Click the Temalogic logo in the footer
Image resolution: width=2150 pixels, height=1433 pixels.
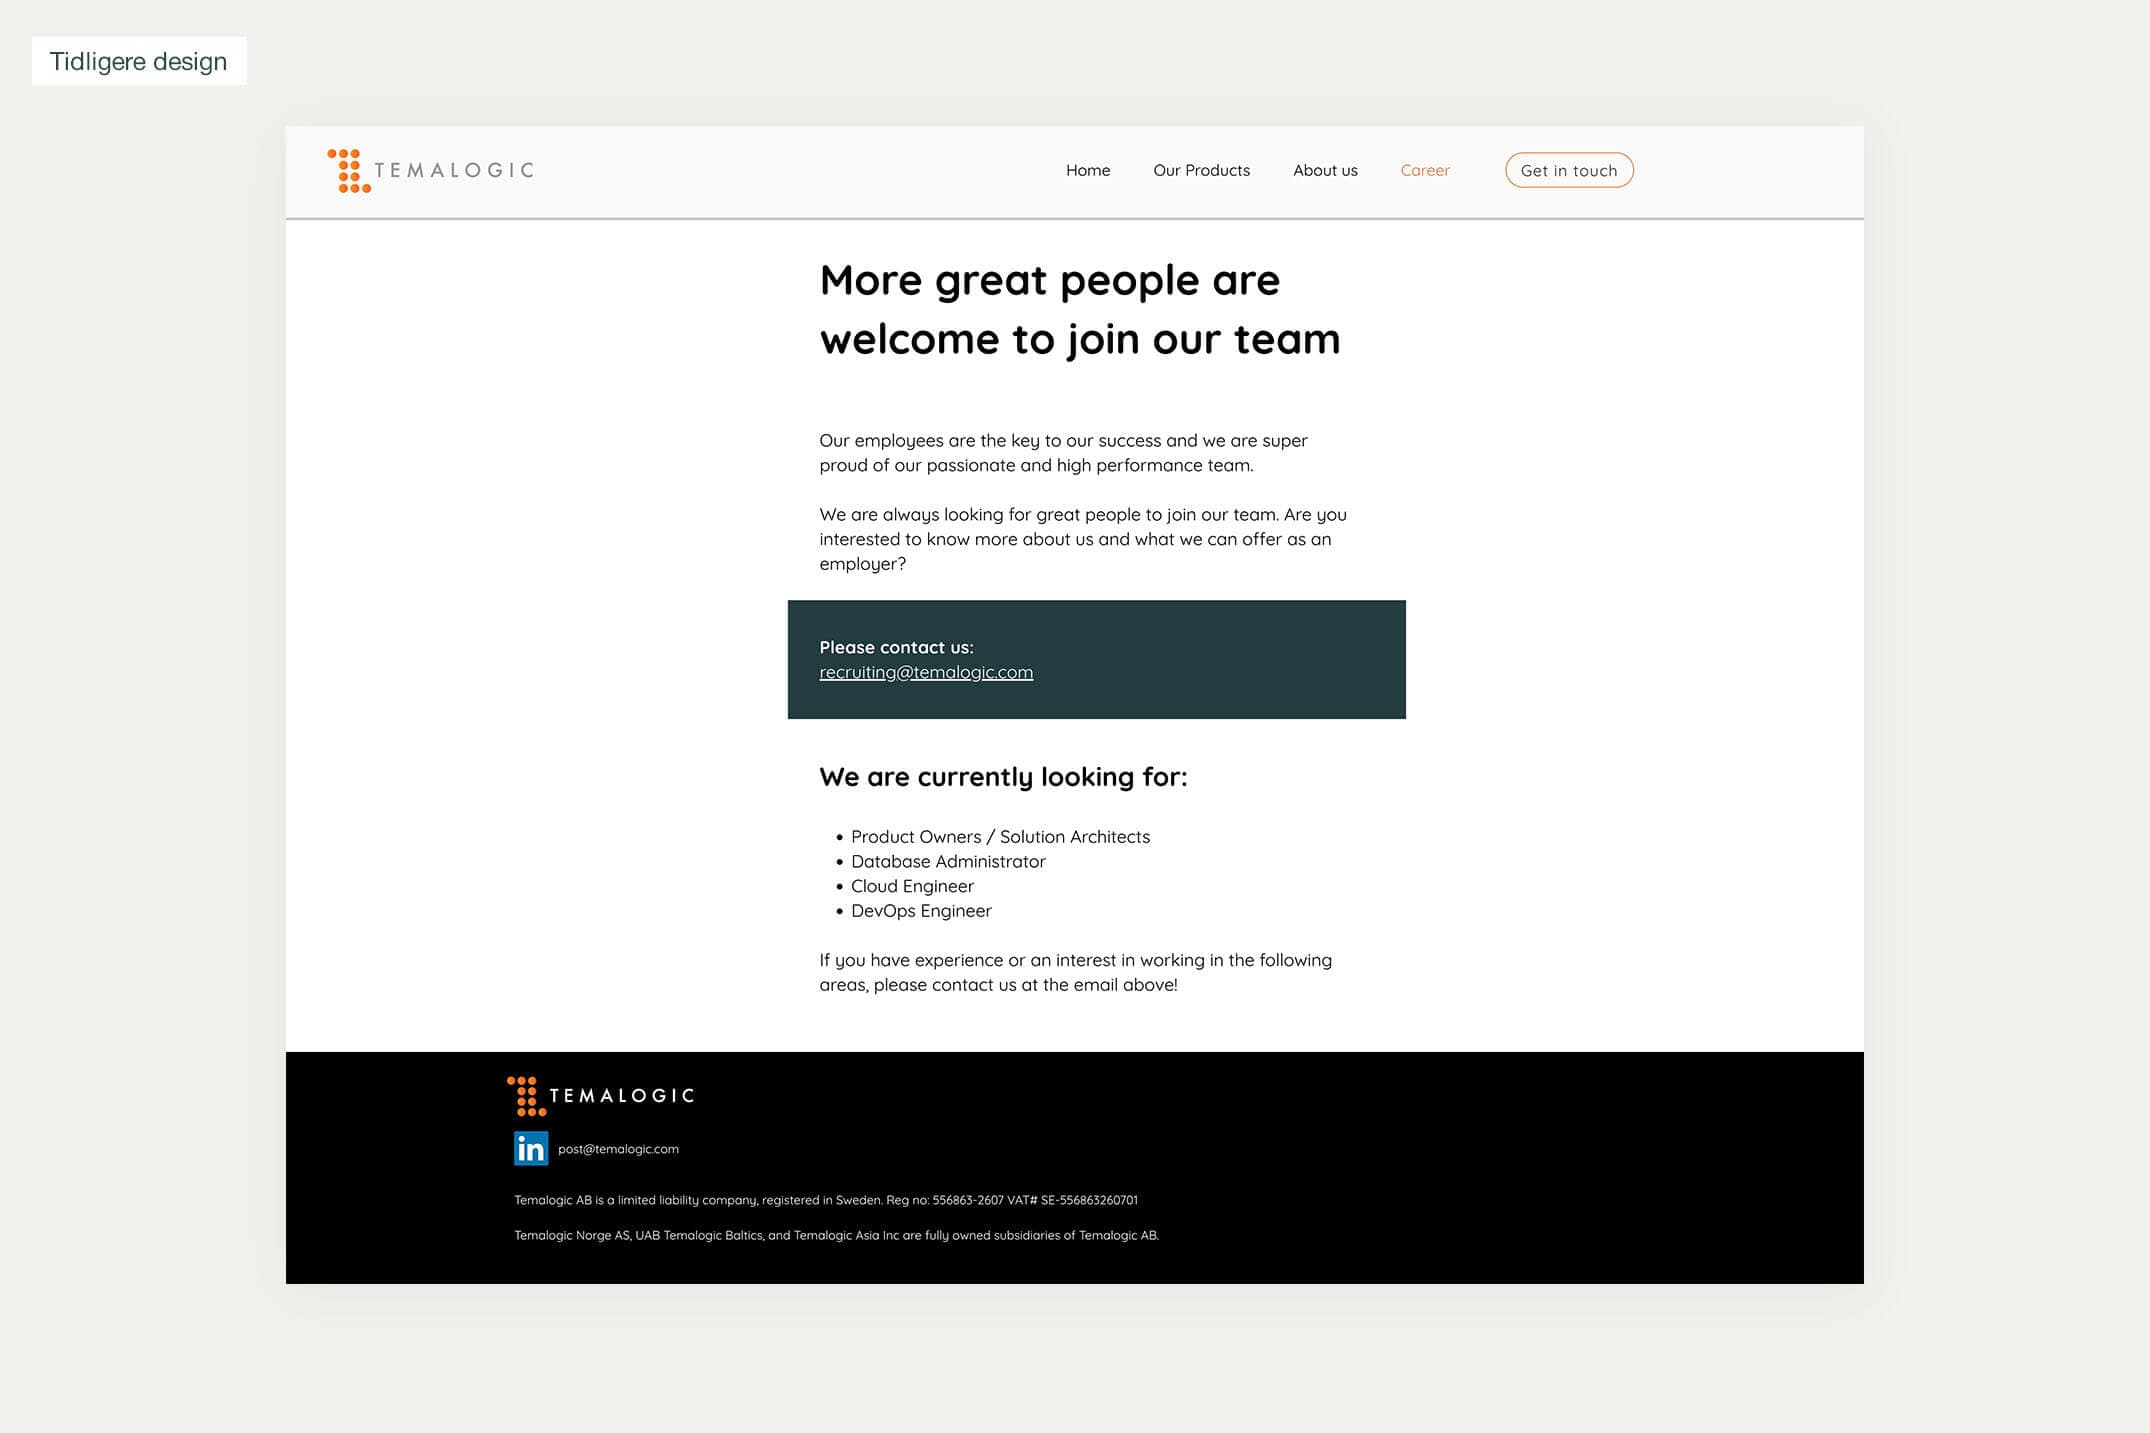tap(600, 1096)
